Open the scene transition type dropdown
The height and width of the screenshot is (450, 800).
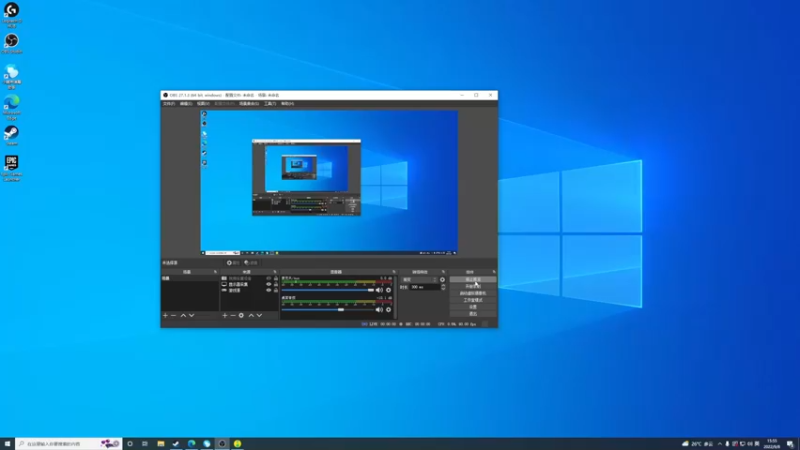pos(419,280)
